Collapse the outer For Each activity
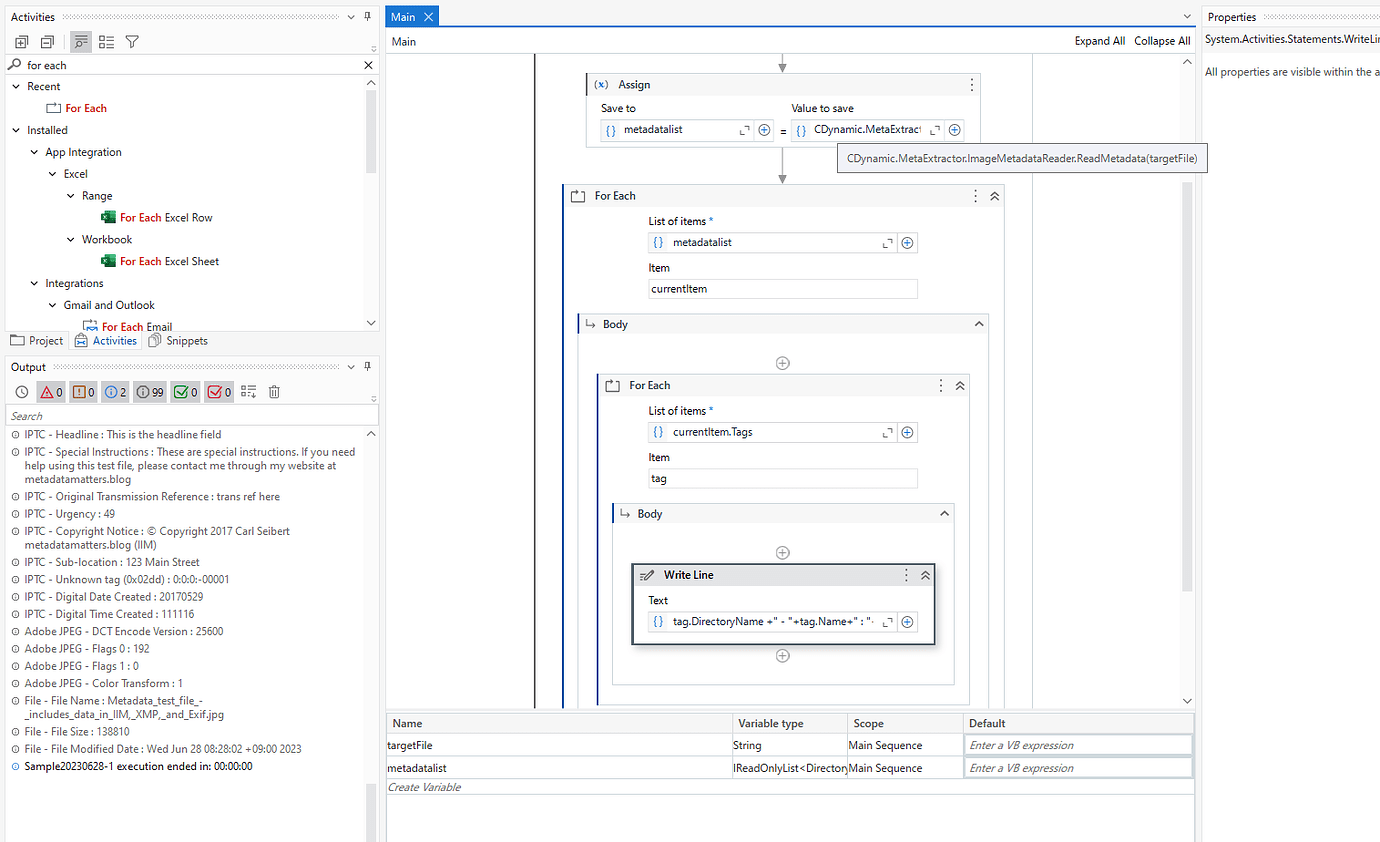 click(x=993, y=196)
